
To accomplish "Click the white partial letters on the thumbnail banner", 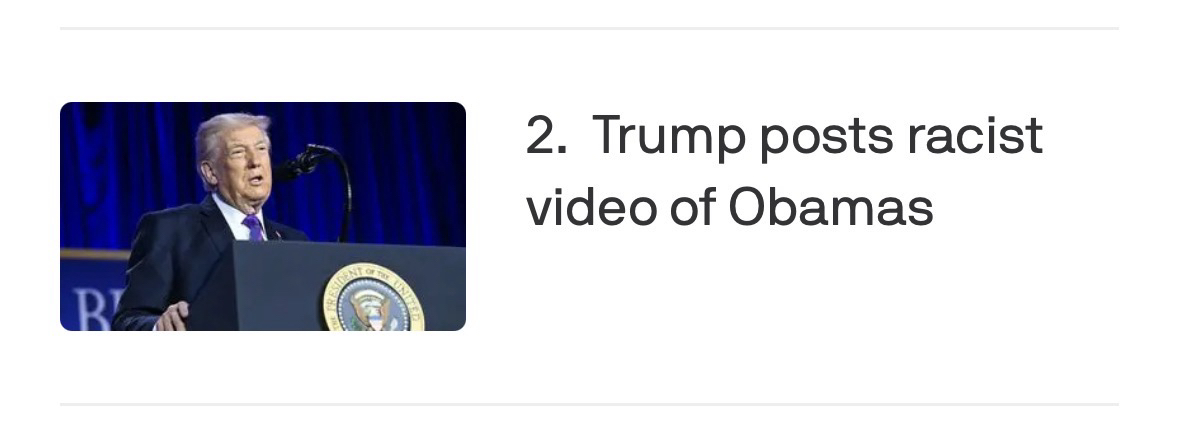I will coord(92,311).
